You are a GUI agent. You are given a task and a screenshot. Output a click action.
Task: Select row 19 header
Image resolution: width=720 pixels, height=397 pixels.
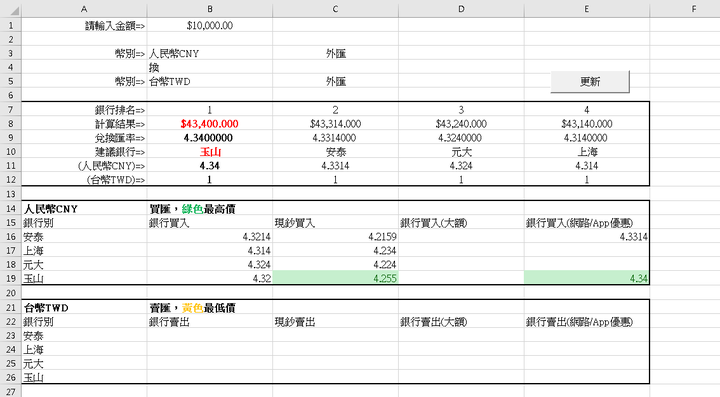coord(11,279)
